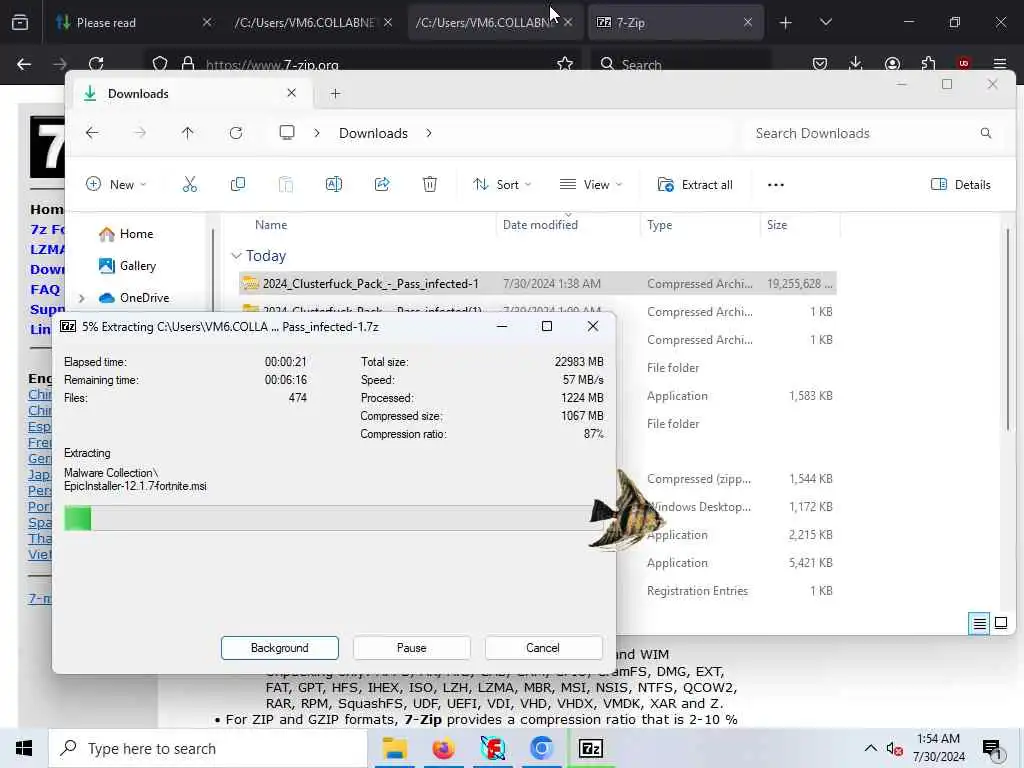Click the Paste clipboard icon in Explorer

(x=285, y=185)
